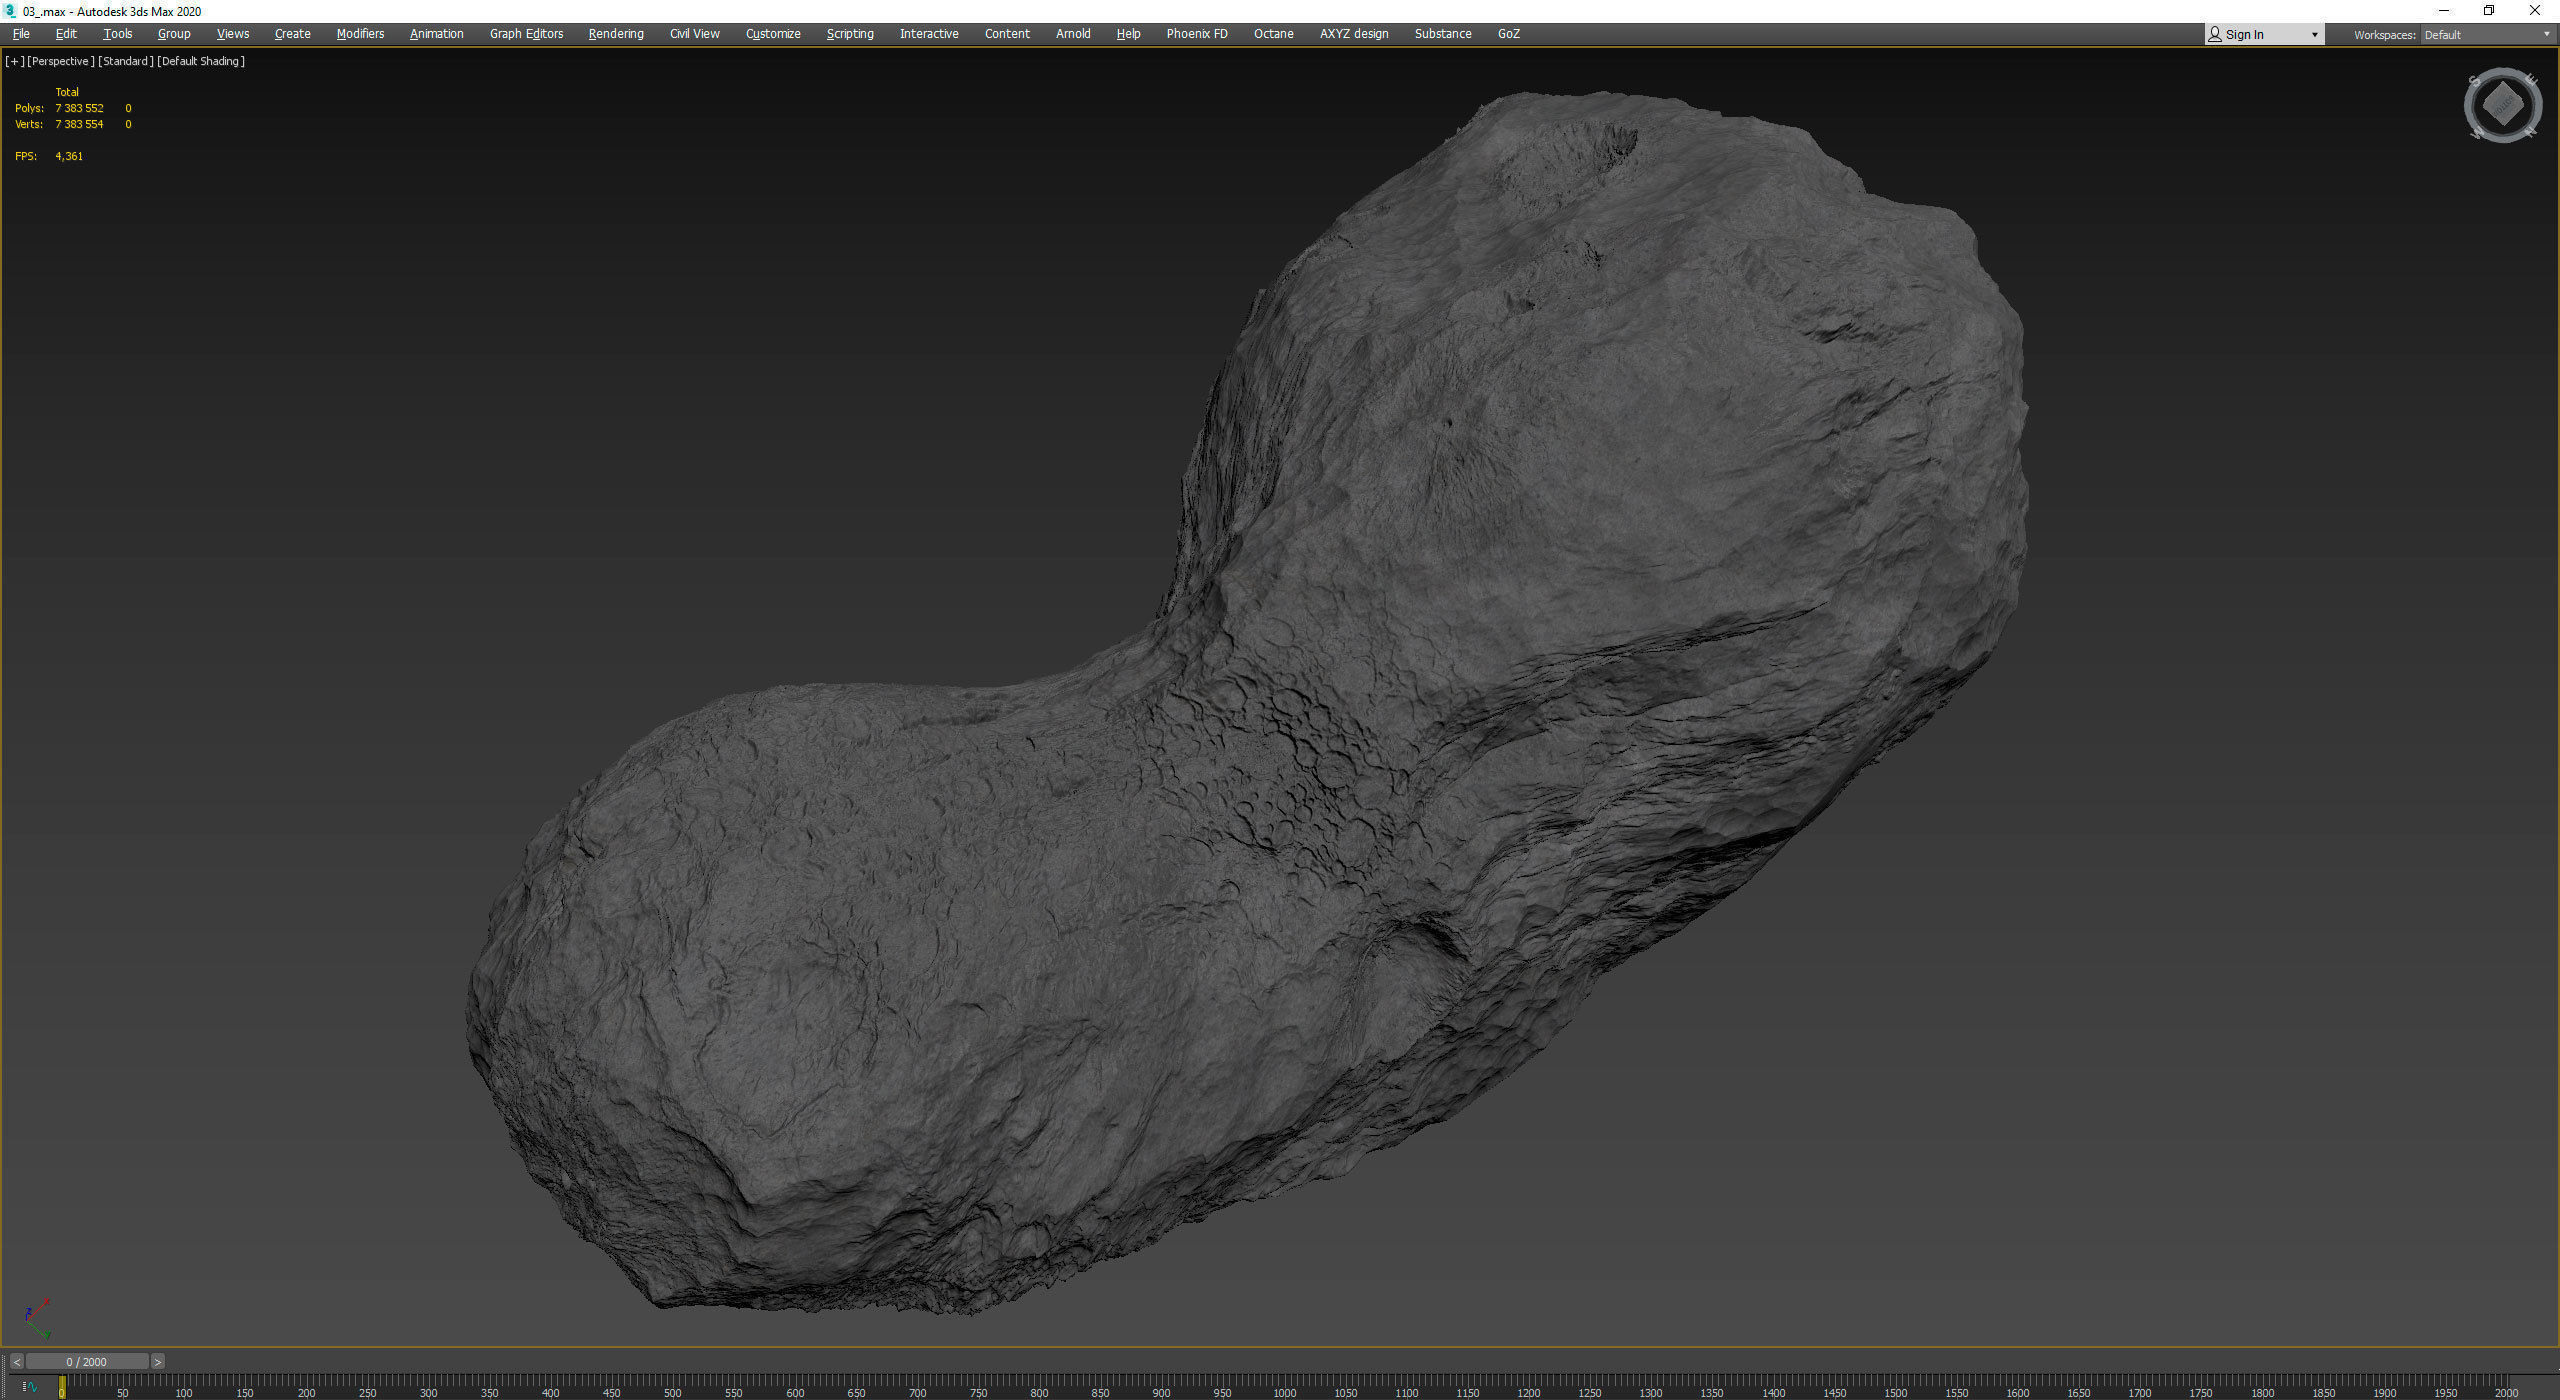Open the Civil View menu
The image size is (2560, 1400).
coord(694,34)
